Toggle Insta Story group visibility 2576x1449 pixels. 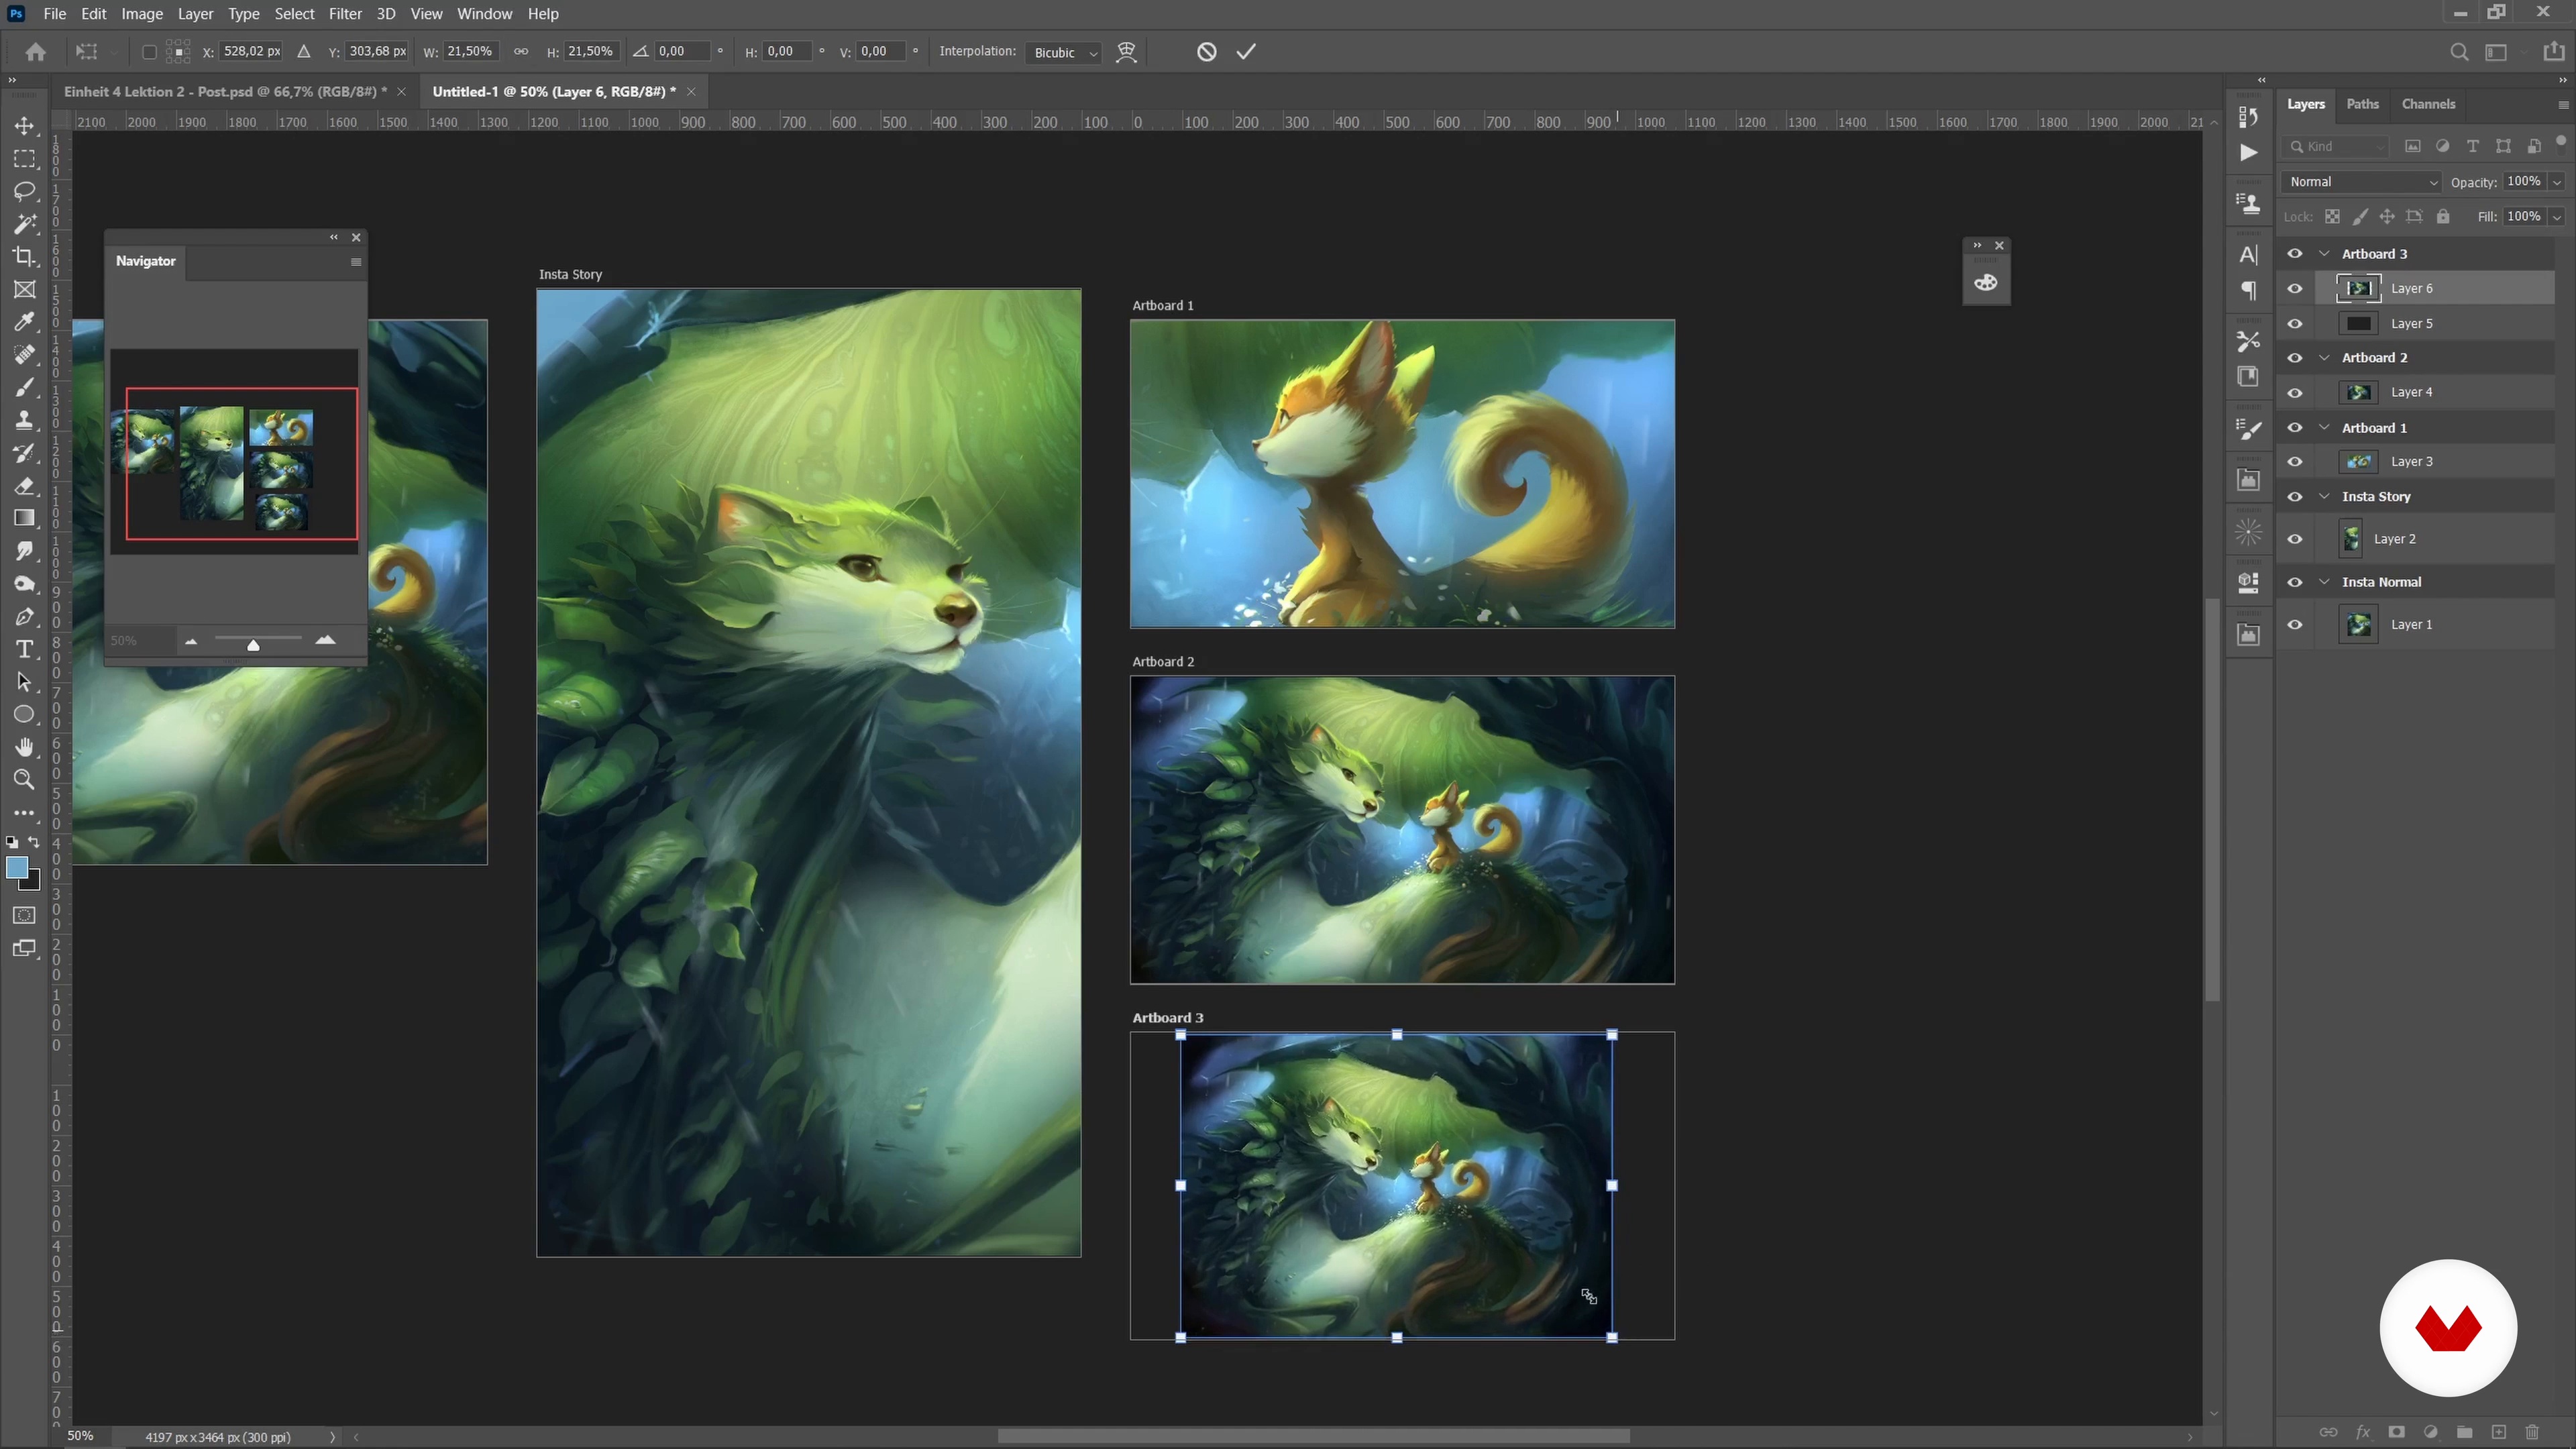tap(2295, 497)
